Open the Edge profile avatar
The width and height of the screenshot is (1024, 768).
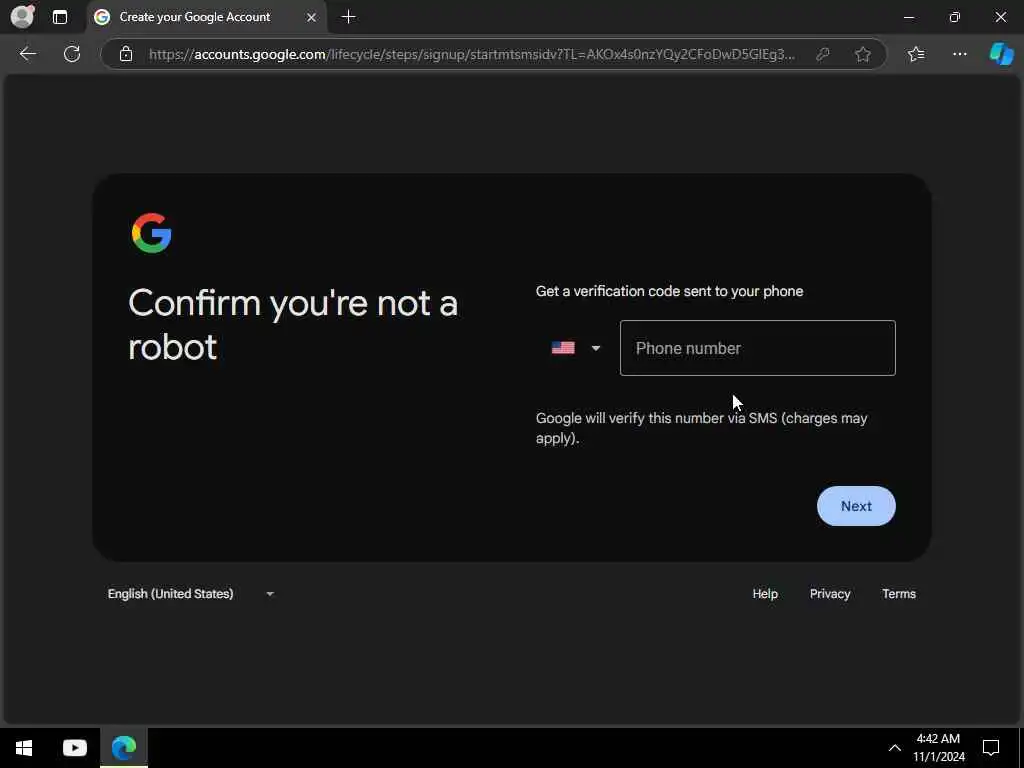22,16
